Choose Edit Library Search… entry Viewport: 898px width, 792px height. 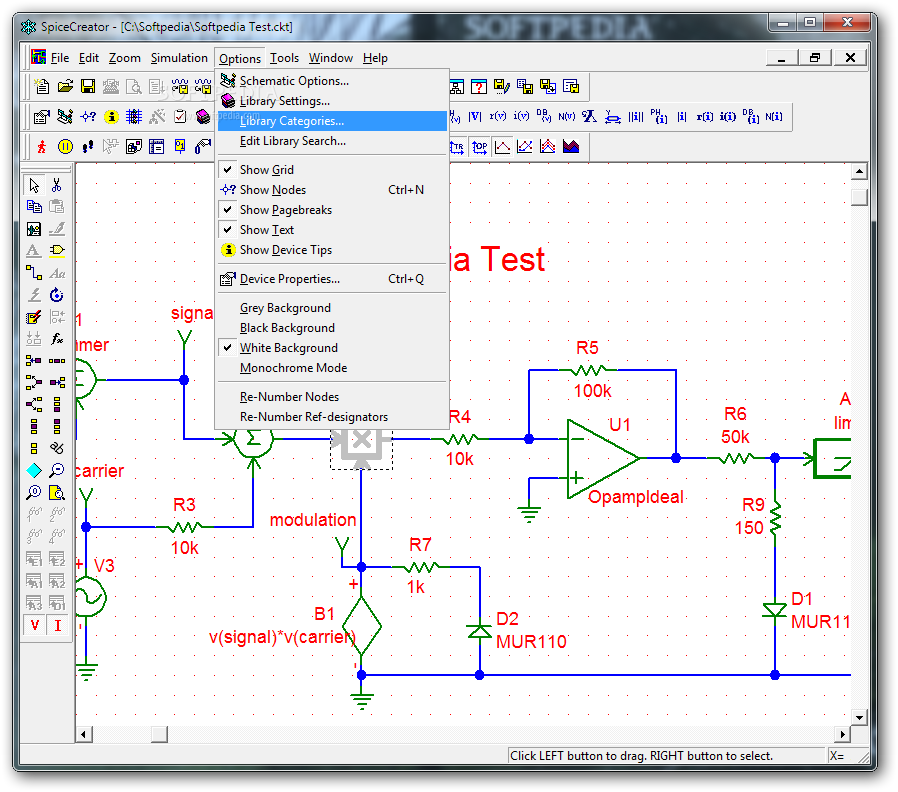(332, 141)
